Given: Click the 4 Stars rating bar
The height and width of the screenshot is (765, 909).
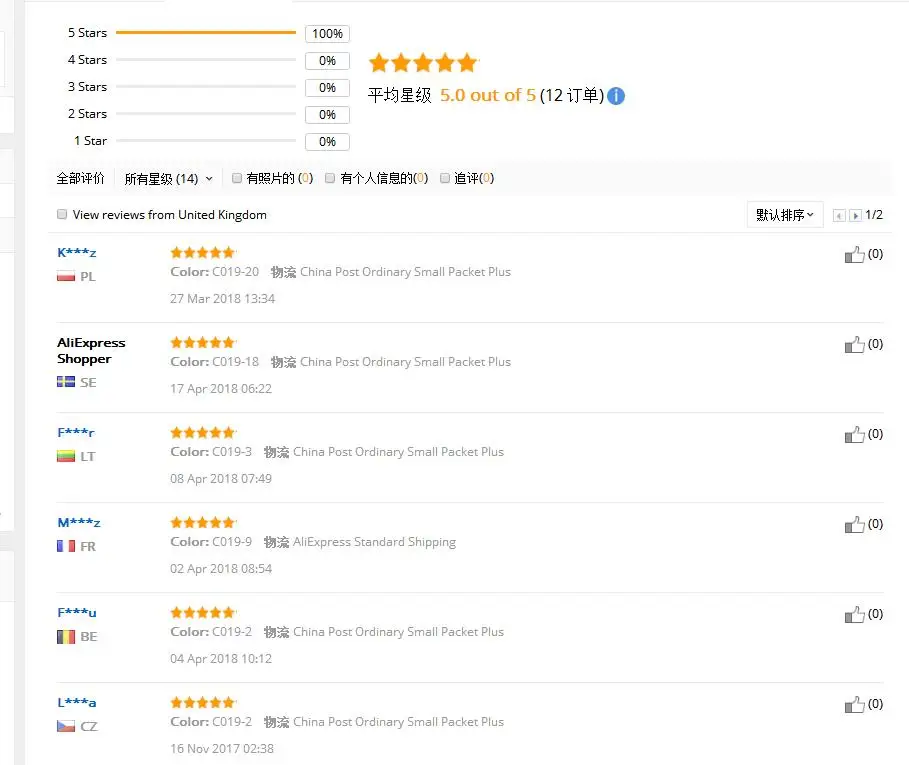Looking at the screenshot, I should point(206,60).
